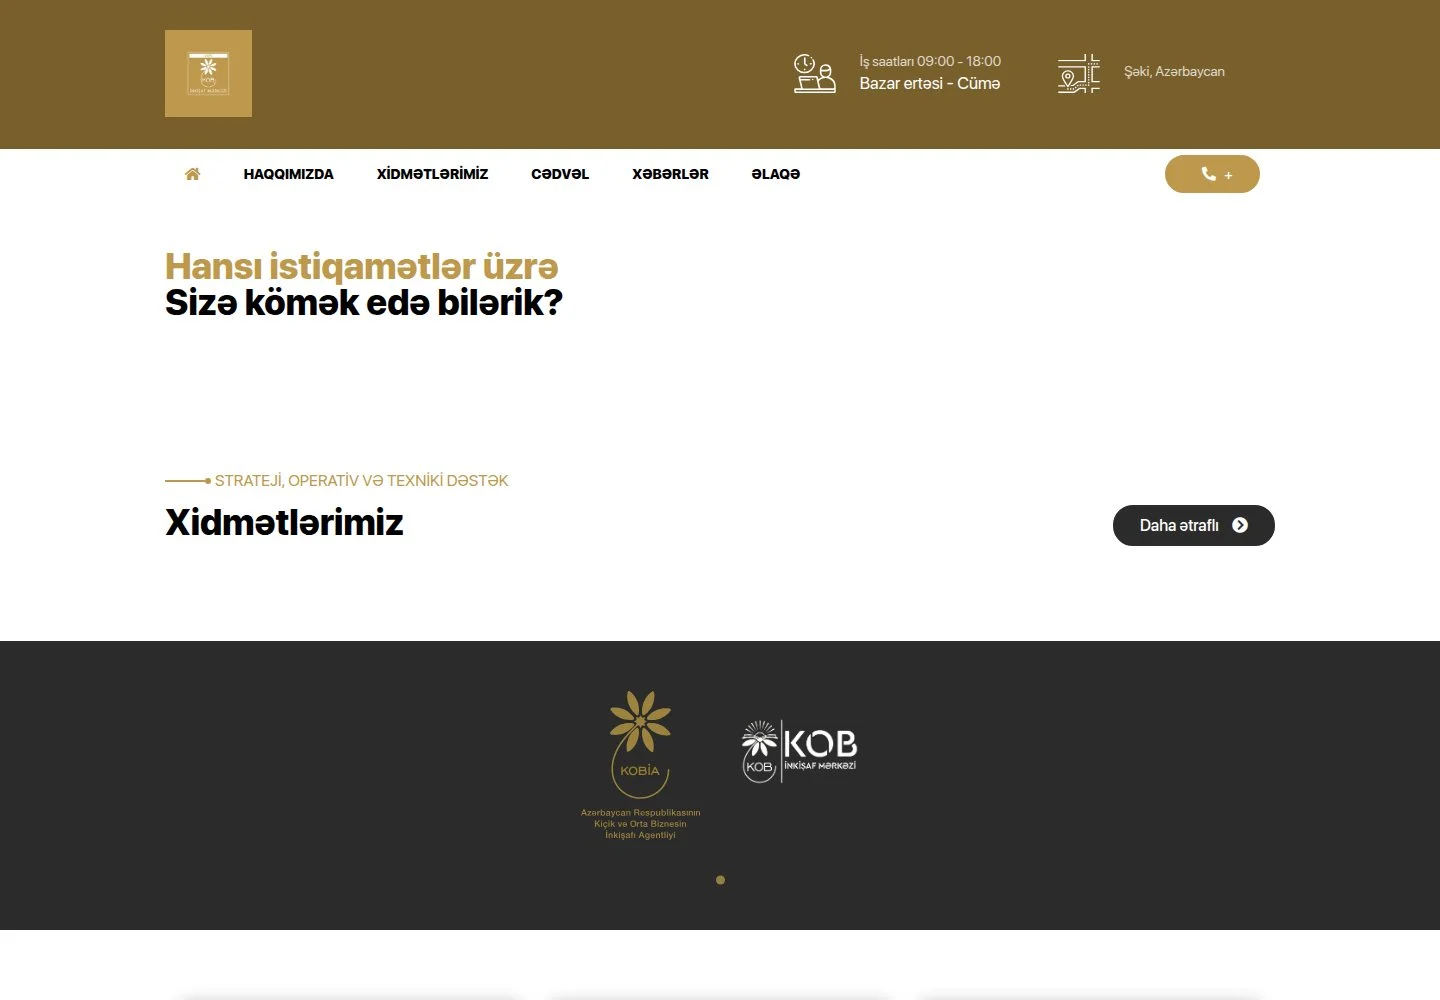Go to the home page icon
The image size is (1440, 1000).
tap(193, 174)
